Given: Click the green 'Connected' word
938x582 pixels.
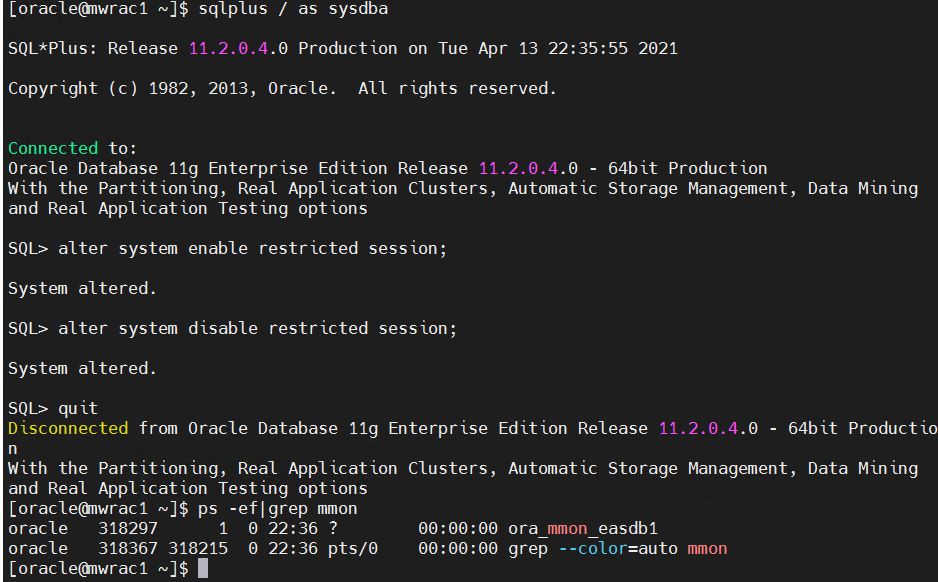Looking at the screenshot, I should click(x=53, y=148).
